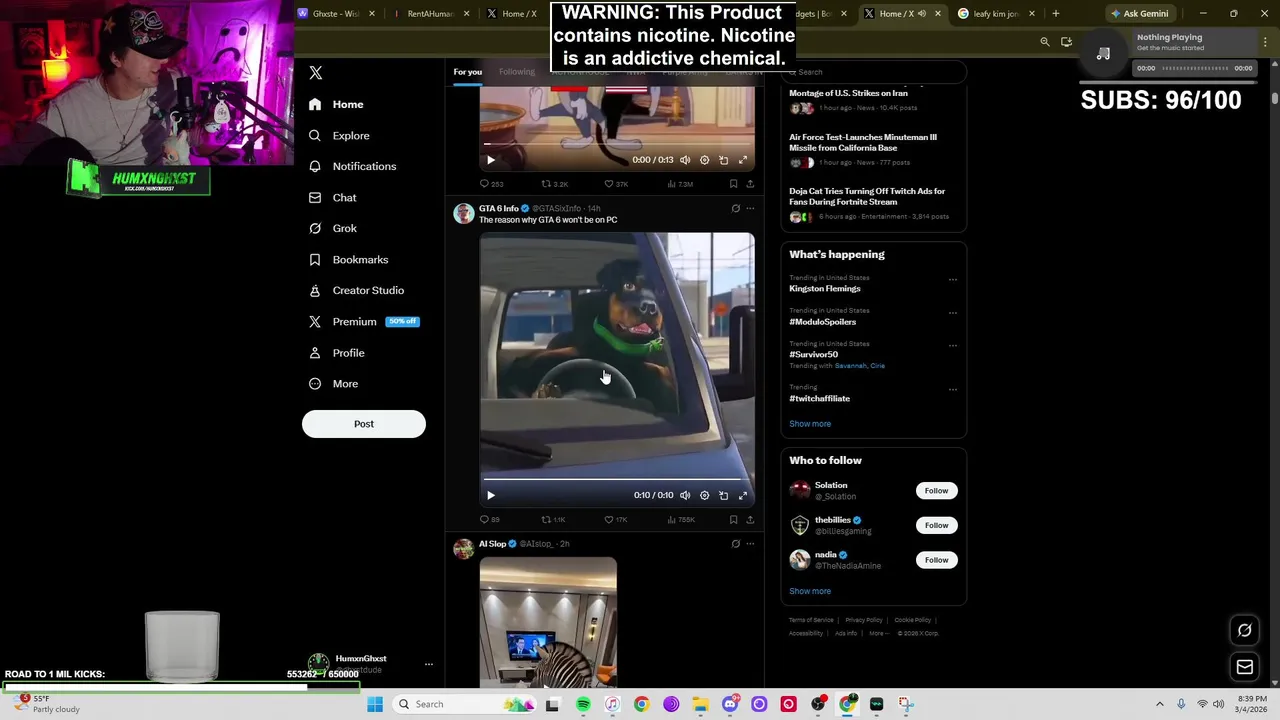The width and height of the screenshot is (1280, 720).
Task: Bookmark the GTA 6 Info post
Action: pyautogui.click(x=733, y=520)
